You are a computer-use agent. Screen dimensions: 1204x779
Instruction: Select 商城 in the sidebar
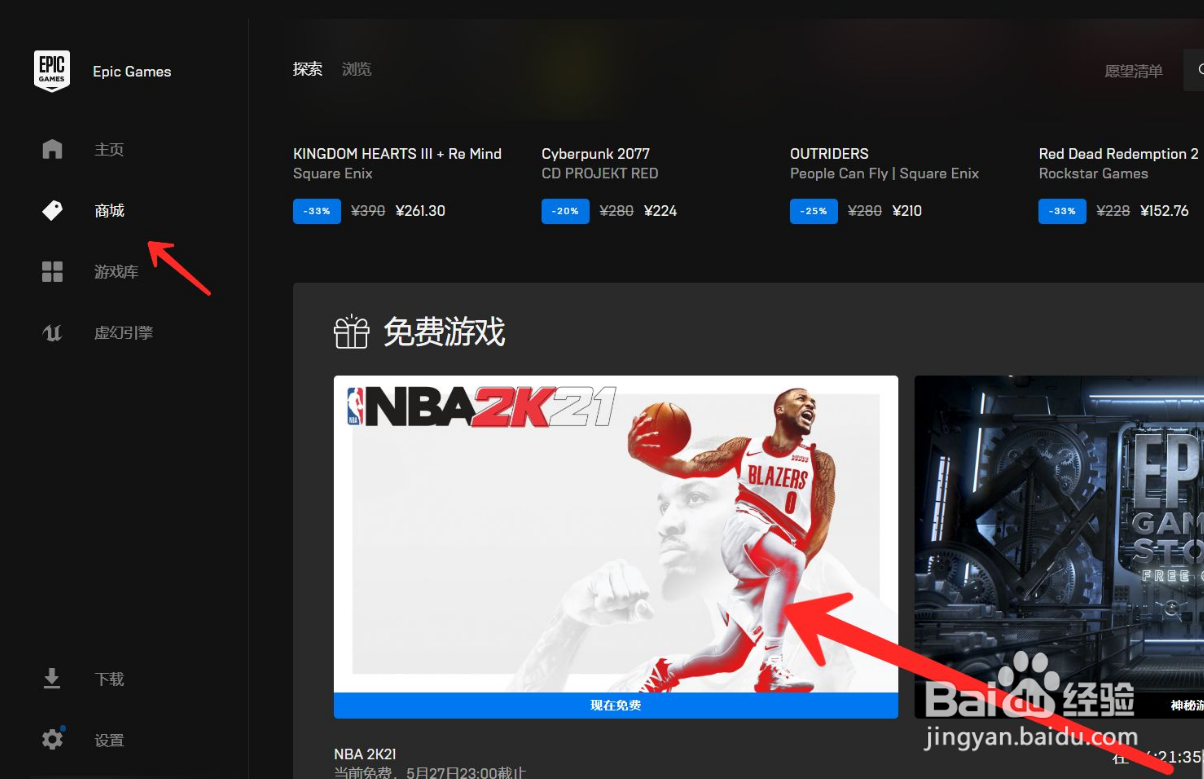click(109, 211)
